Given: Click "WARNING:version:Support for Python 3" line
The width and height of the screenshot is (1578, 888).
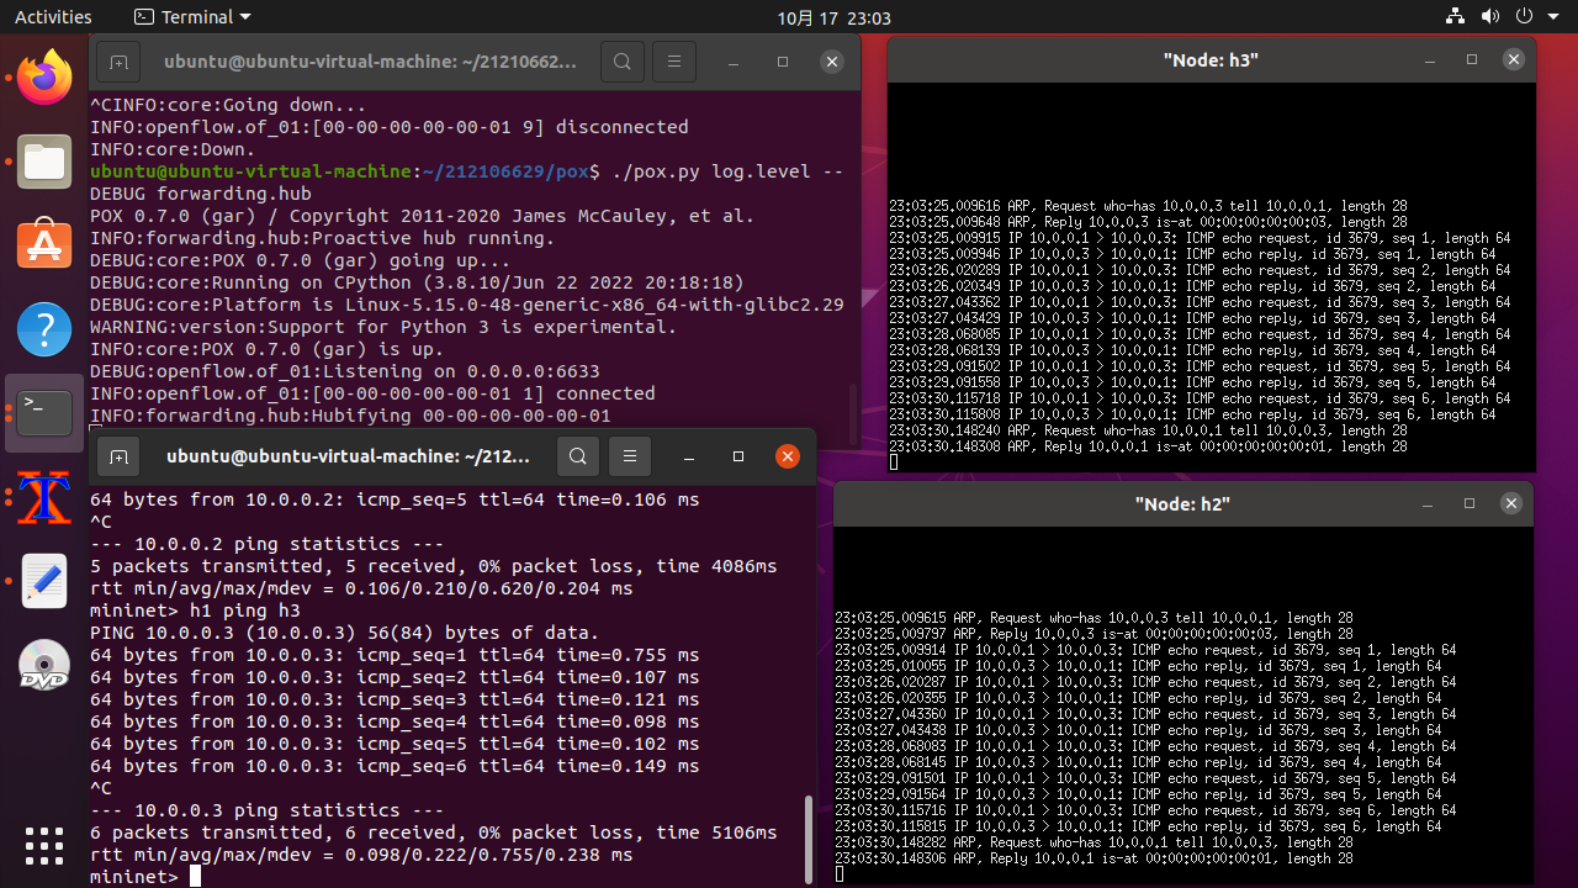Looking at the screenshot, I should [383, 327].
